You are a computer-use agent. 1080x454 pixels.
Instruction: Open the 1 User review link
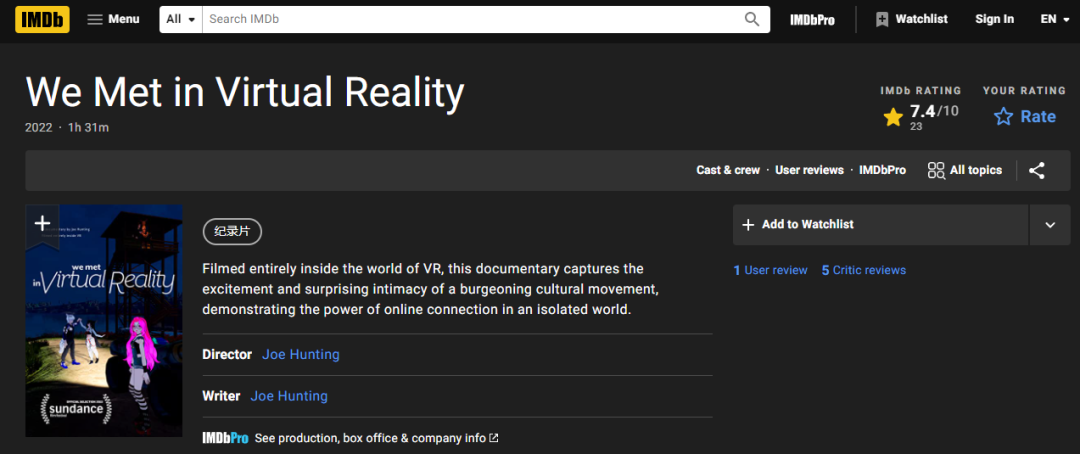point(770,270)
